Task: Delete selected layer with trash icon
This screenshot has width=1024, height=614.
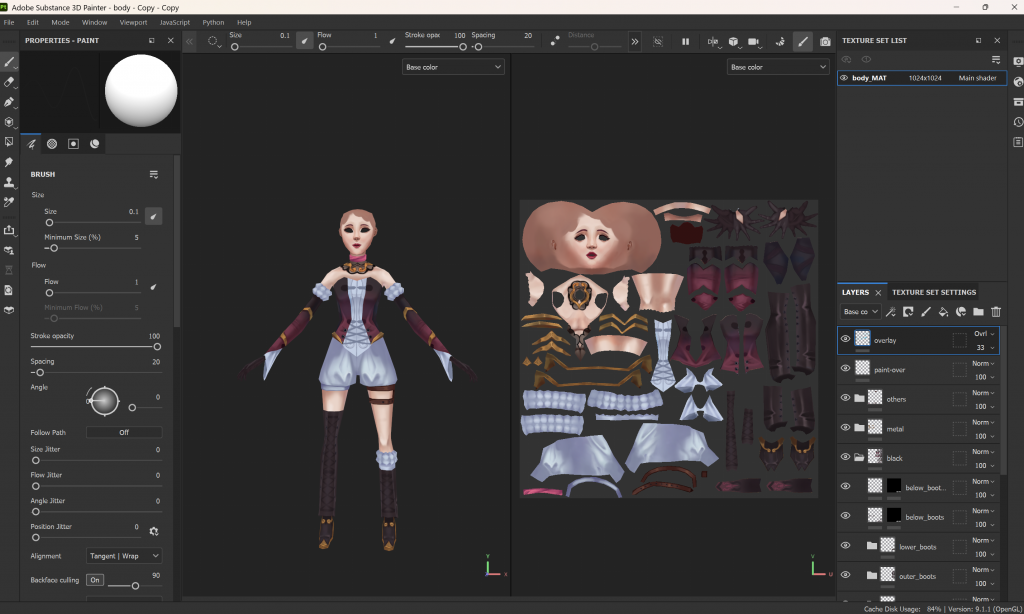Action: click(x=995, y=312)
